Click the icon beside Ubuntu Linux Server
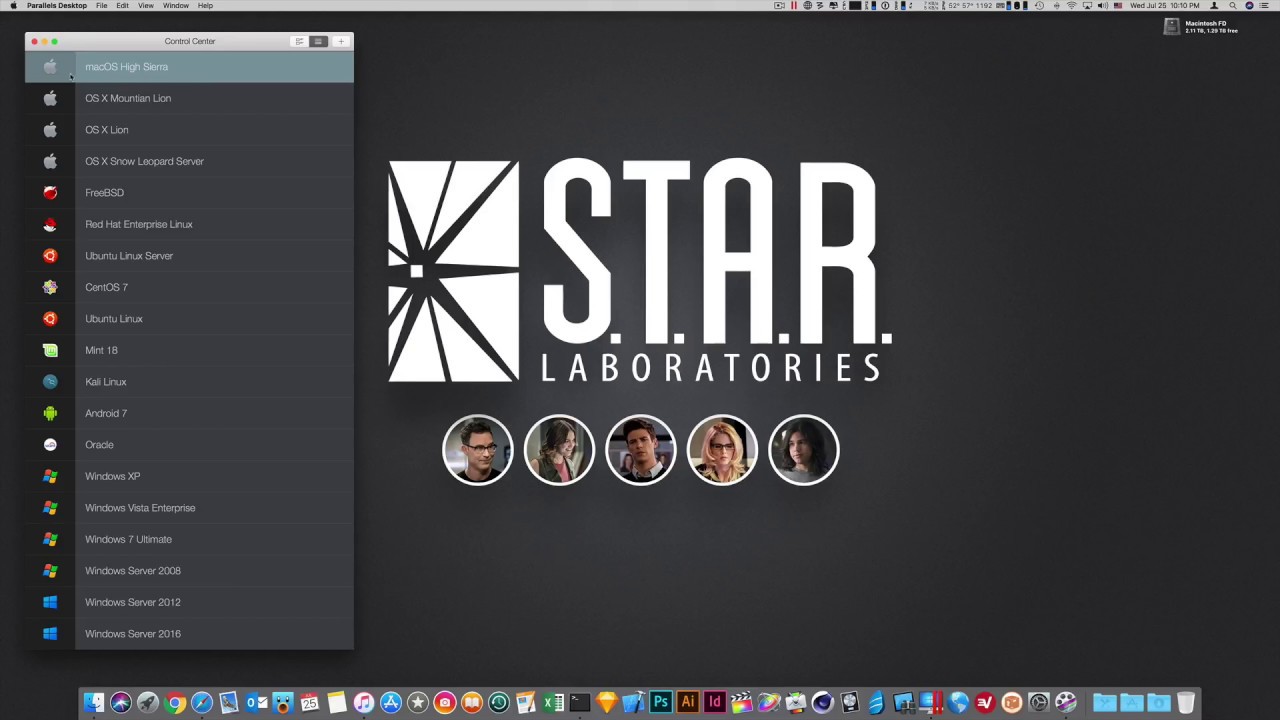Image resolution: width=1280 pixels, height=720 pixels. click(50, 255)
